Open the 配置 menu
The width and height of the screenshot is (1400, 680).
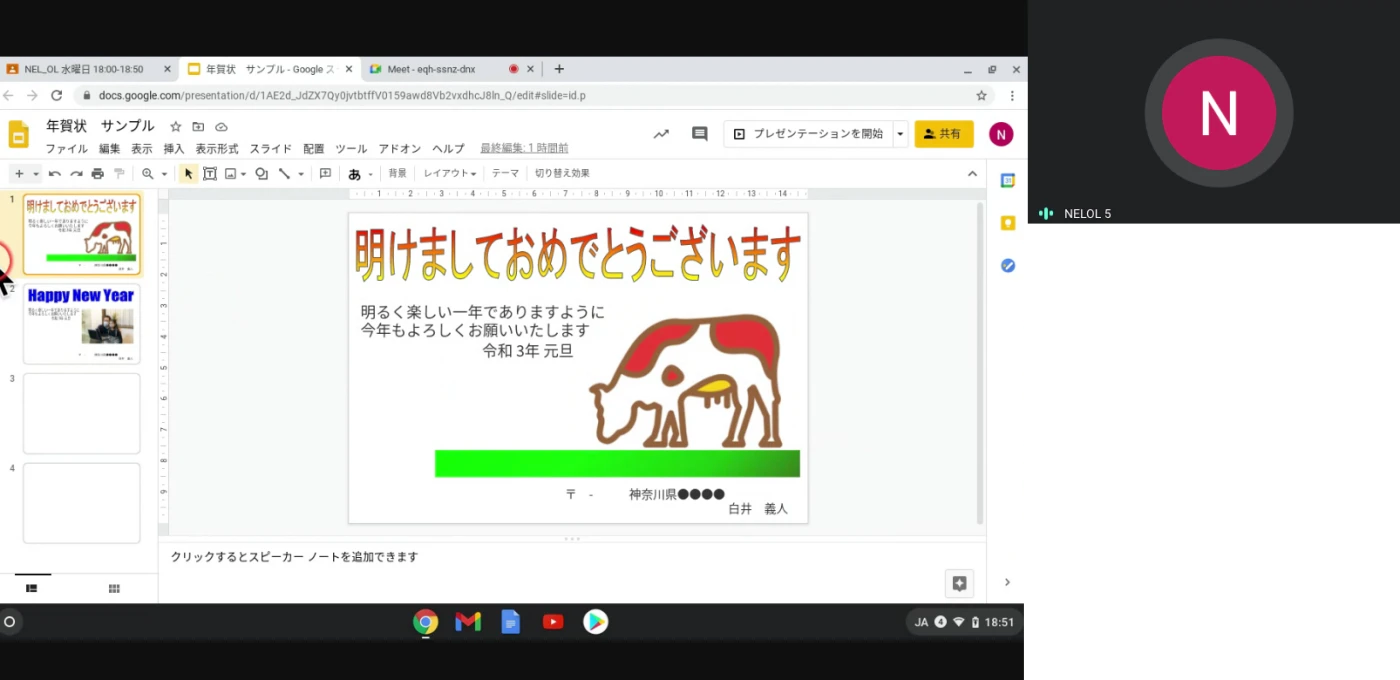tap(314, 149)
